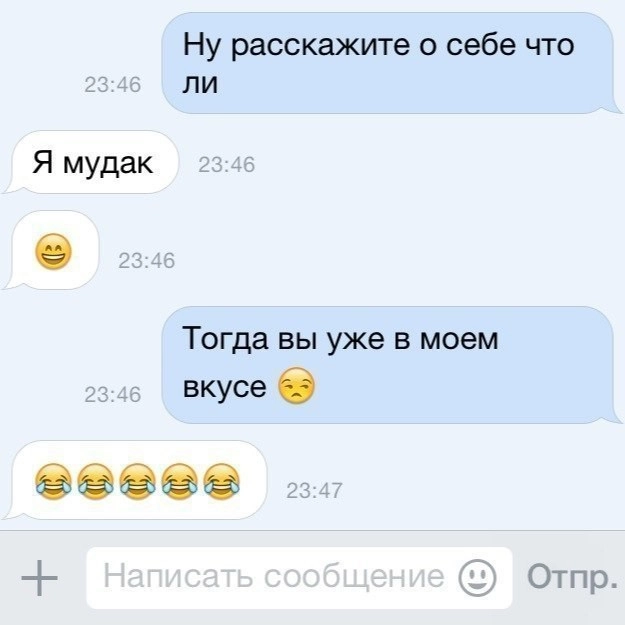This screenshot has height=625, width=625.
Task: Open the emoji picker smiley icon
Action: [x=477, y=578]
